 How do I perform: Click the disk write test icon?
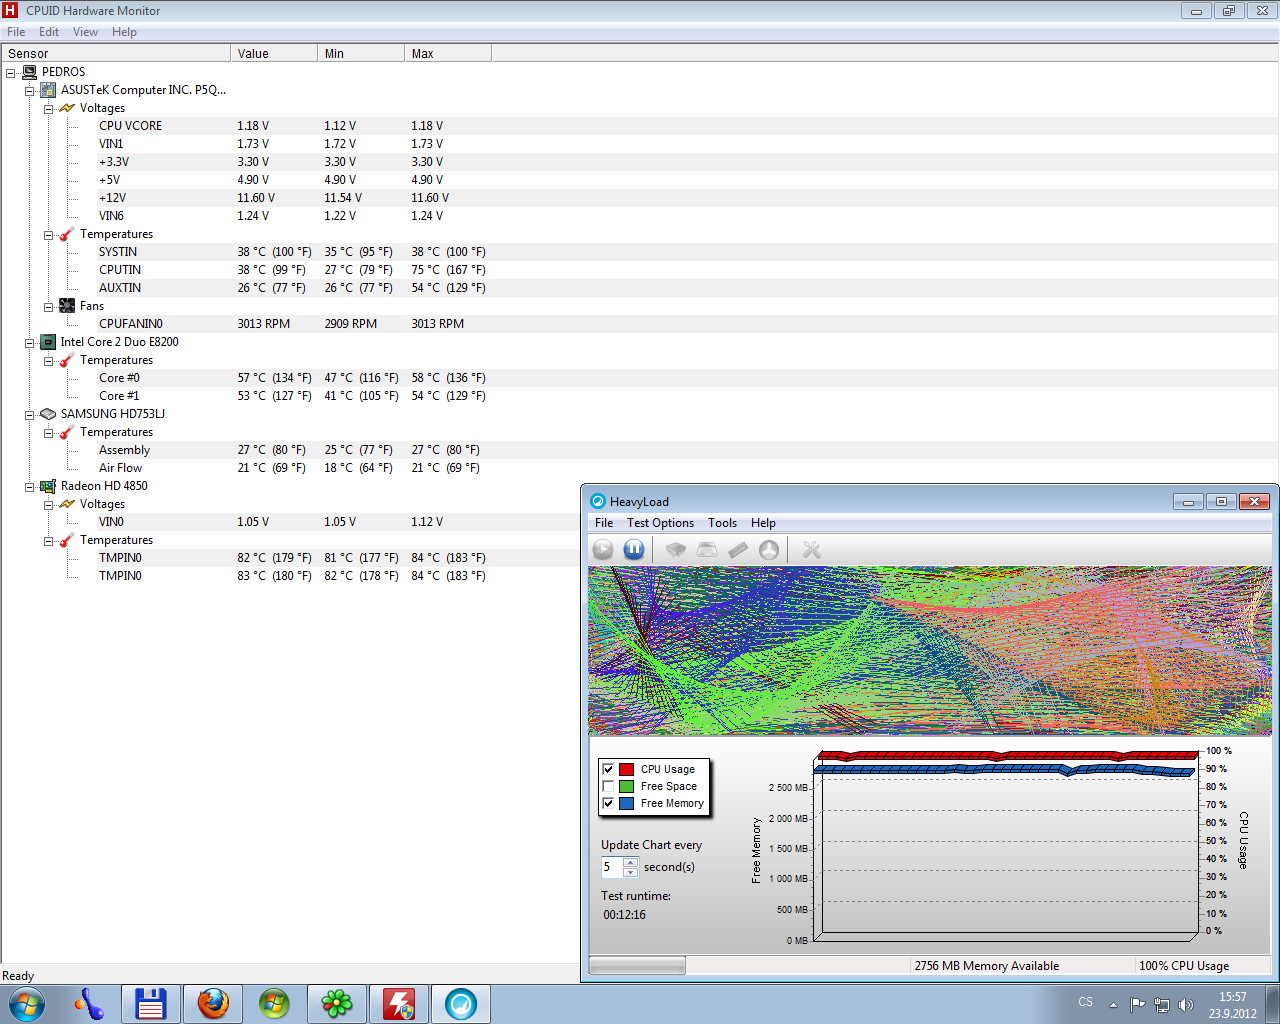point(707,549)
